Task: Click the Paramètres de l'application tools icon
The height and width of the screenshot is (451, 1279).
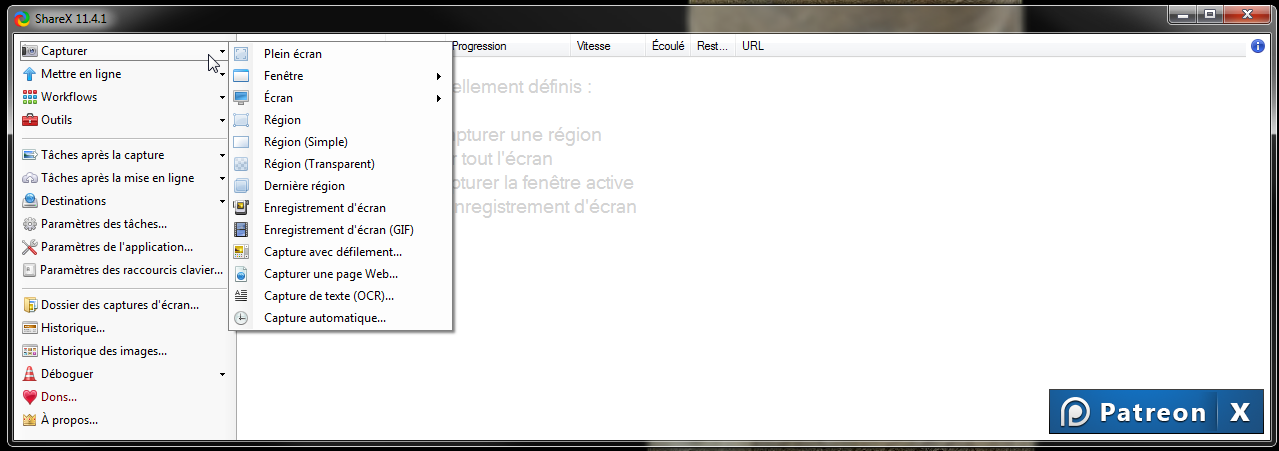Action: 30,247
